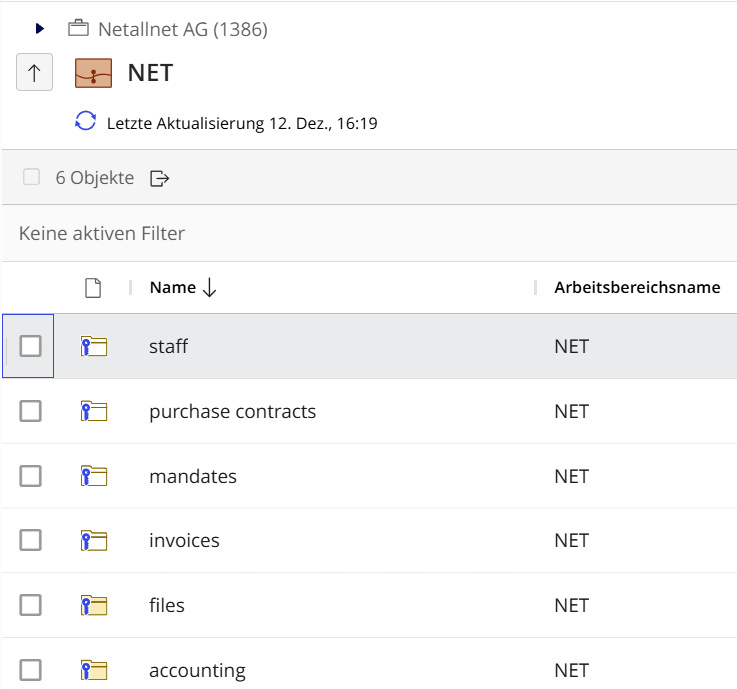Go up one level with arrow button

(x=34, y=73)
